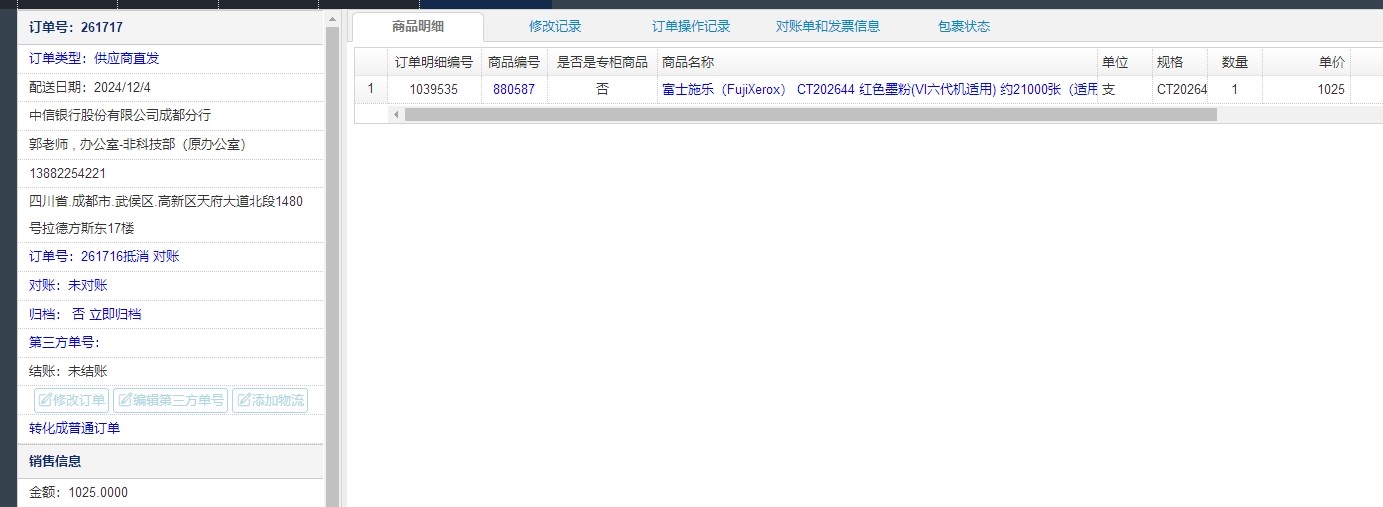Click the 商品编号 column header

[x=514, y=62]
